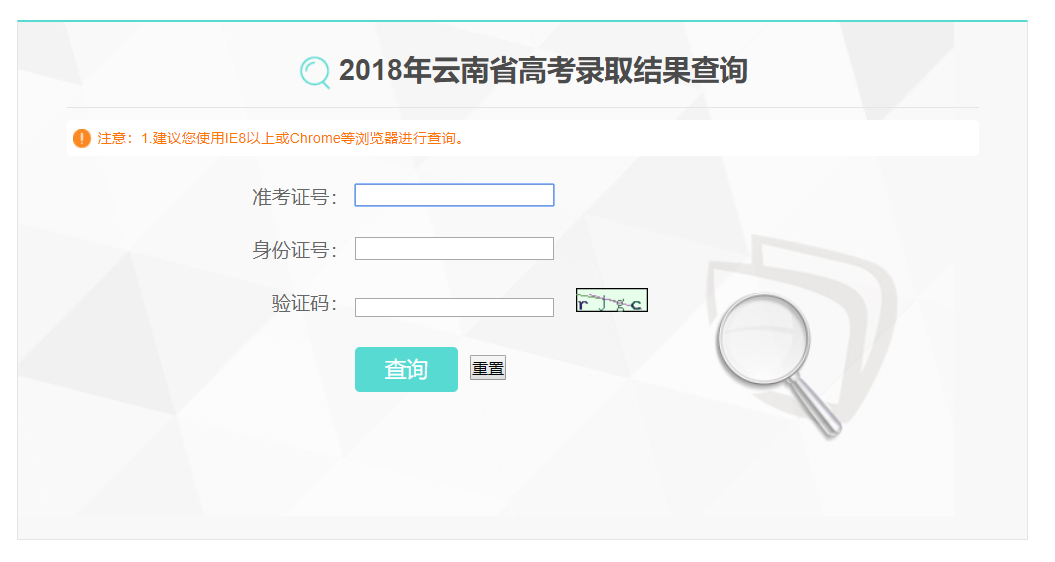Click the 准考证号 label text
The width and height of the screenshot is (1055, 562).
click(294, 197)
